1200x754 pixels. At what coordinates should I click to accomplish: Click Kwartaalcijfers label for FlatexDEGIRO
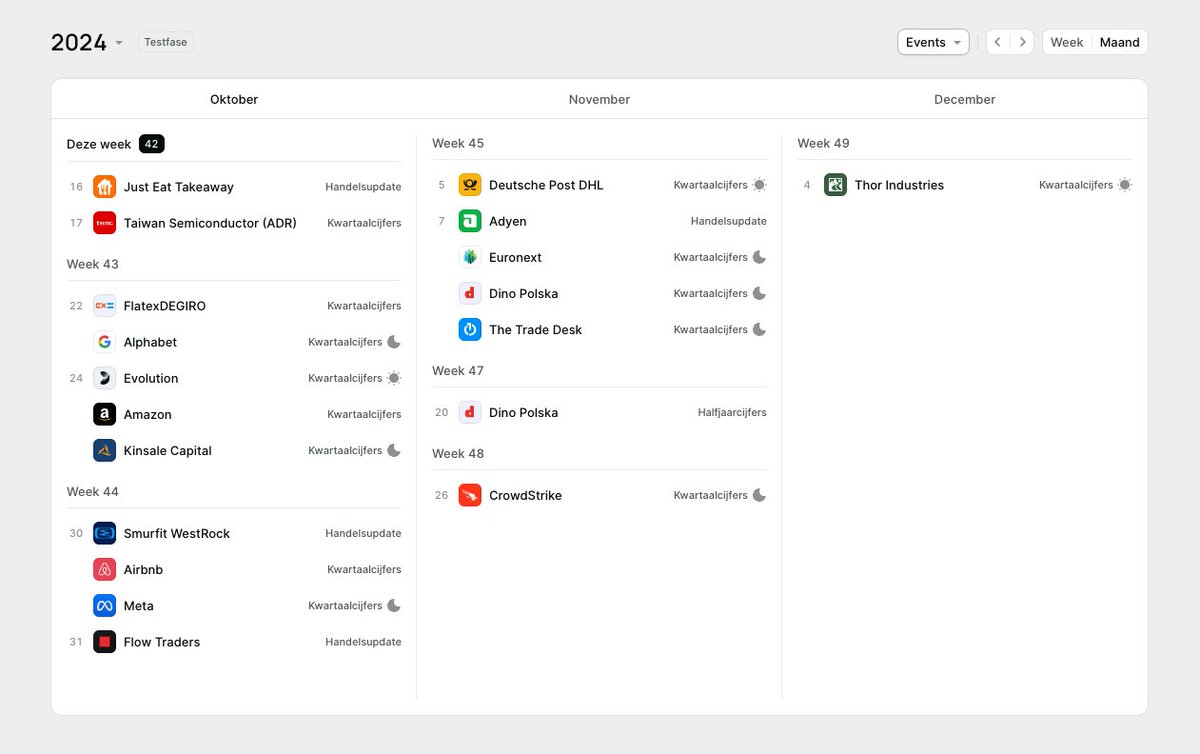pos(364,306)
